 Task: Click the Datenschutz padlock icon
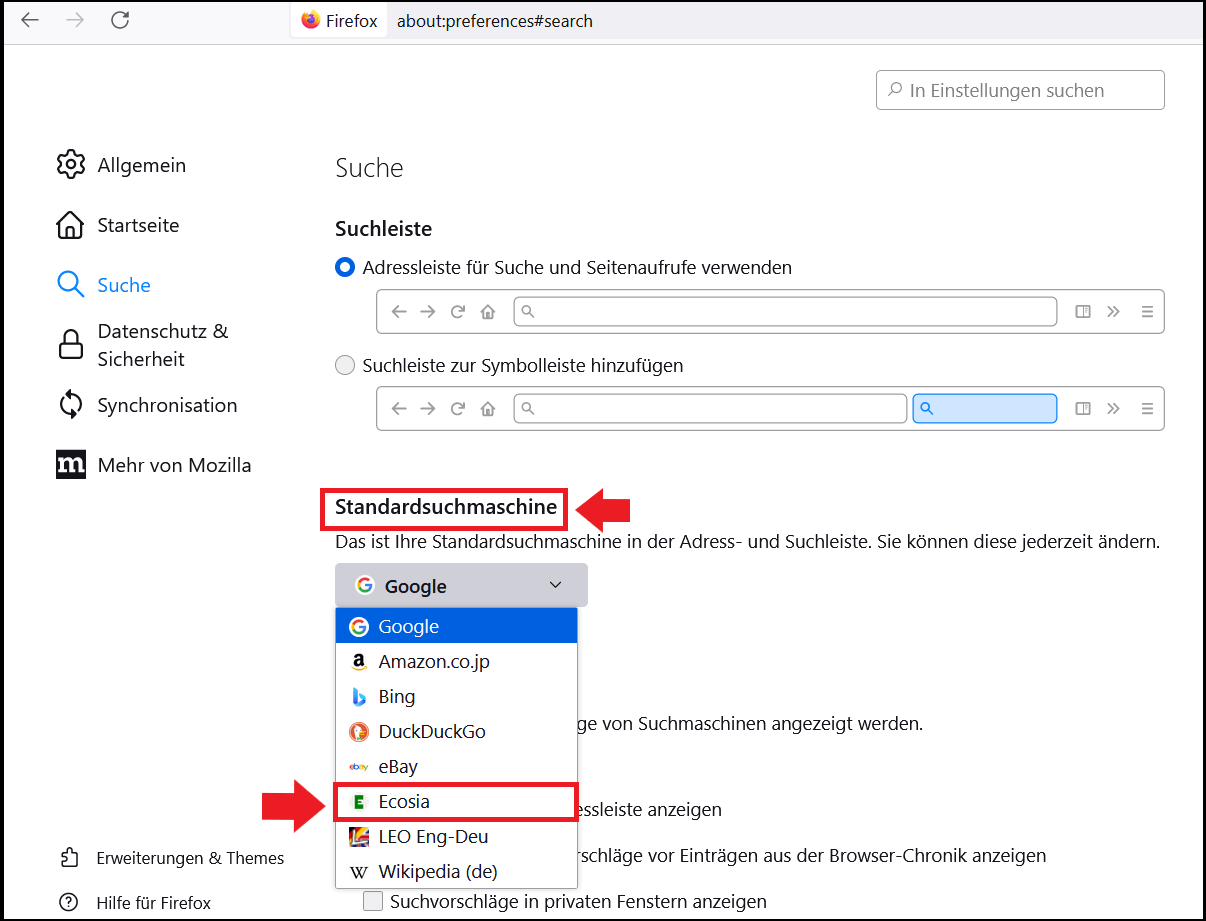70,345
